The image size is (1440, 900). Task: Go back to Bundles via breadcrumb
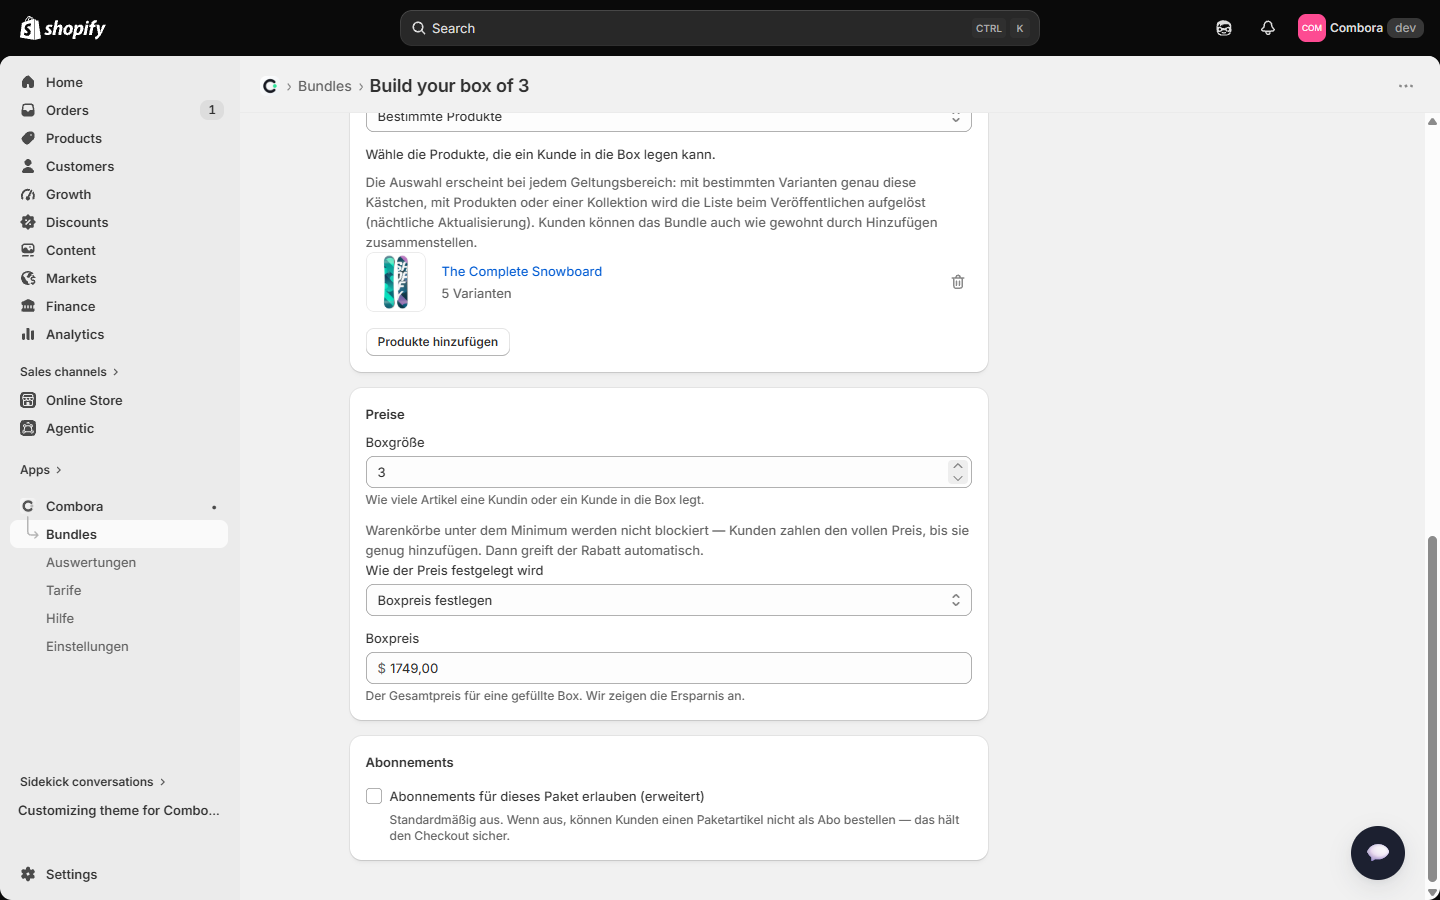coord(325,86)
